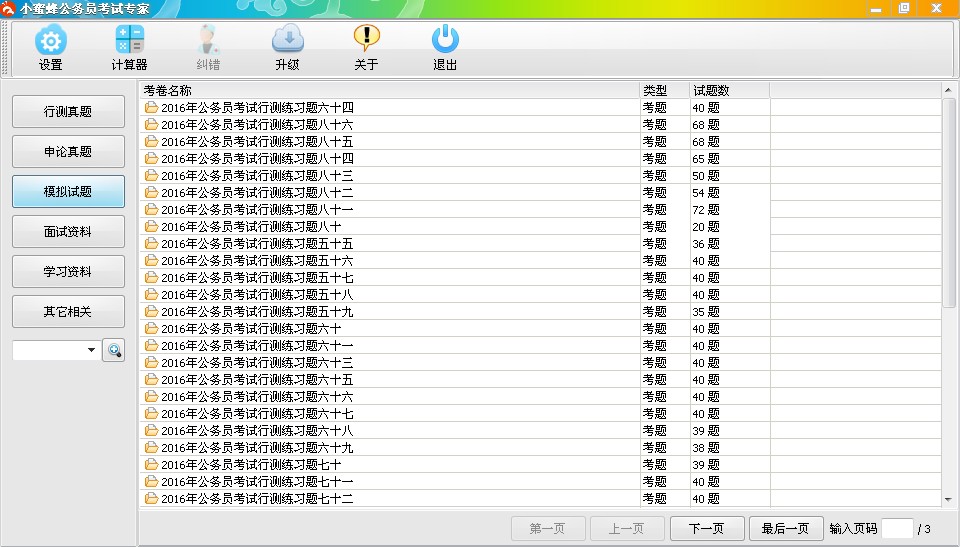Click the vertical scrollbar thumb

pos(948,203)
